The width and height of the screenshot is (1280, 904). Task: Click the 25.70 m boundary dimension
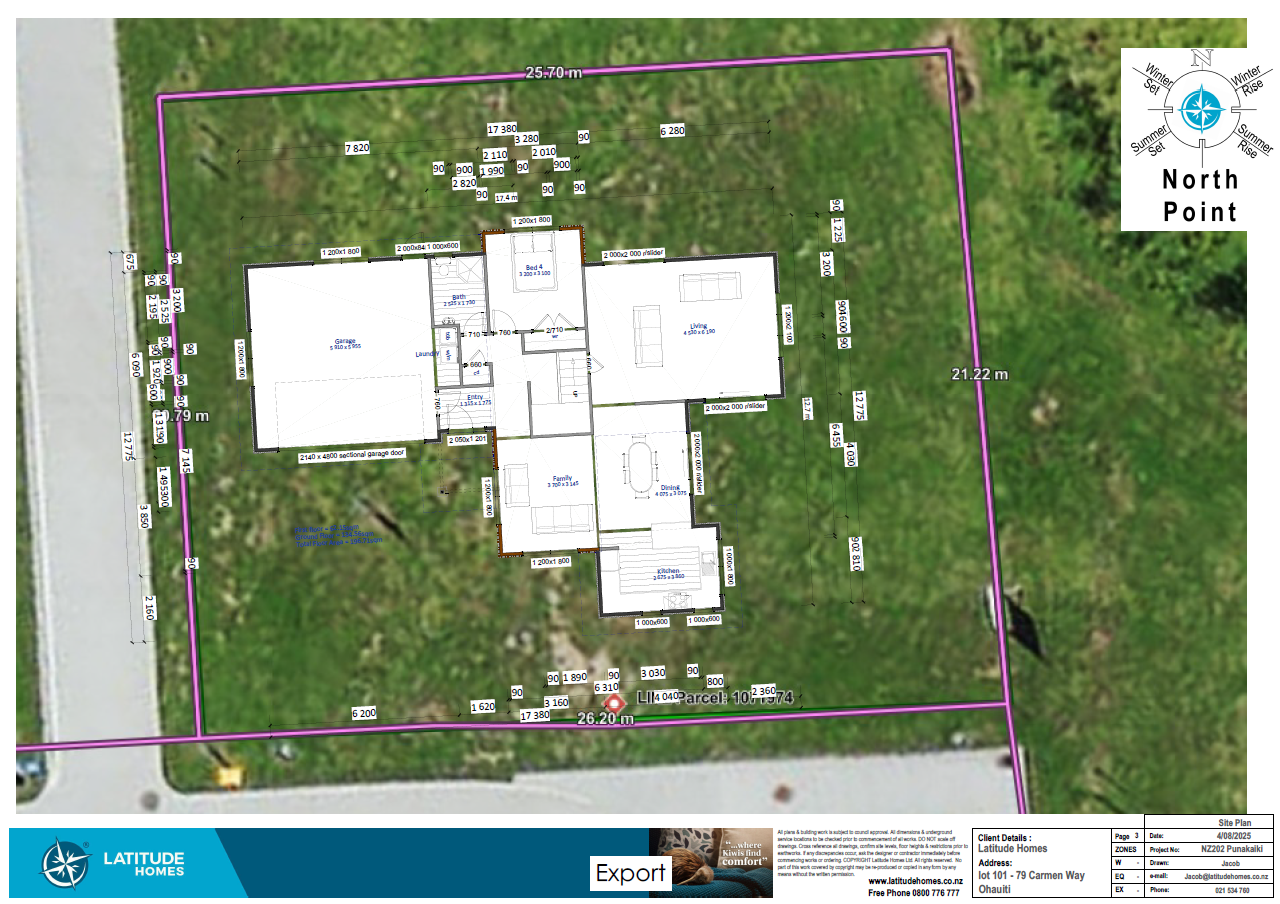(x=553, y=72)
